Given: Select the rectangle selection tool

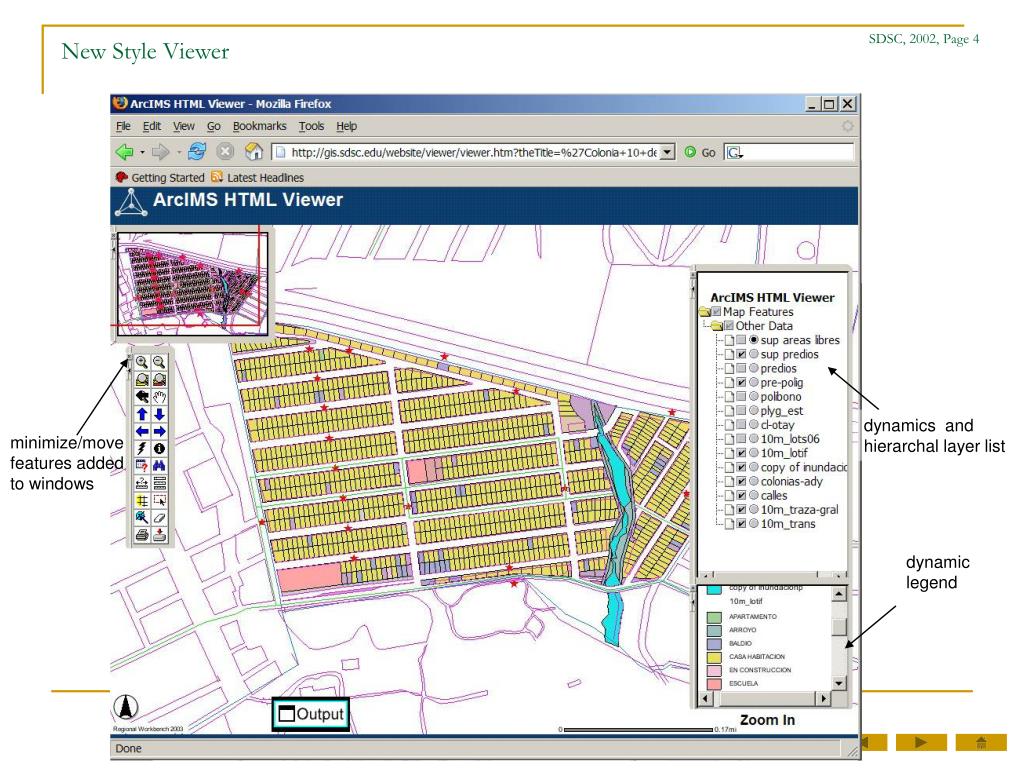Looking at the screenshot, I should 159,500.
